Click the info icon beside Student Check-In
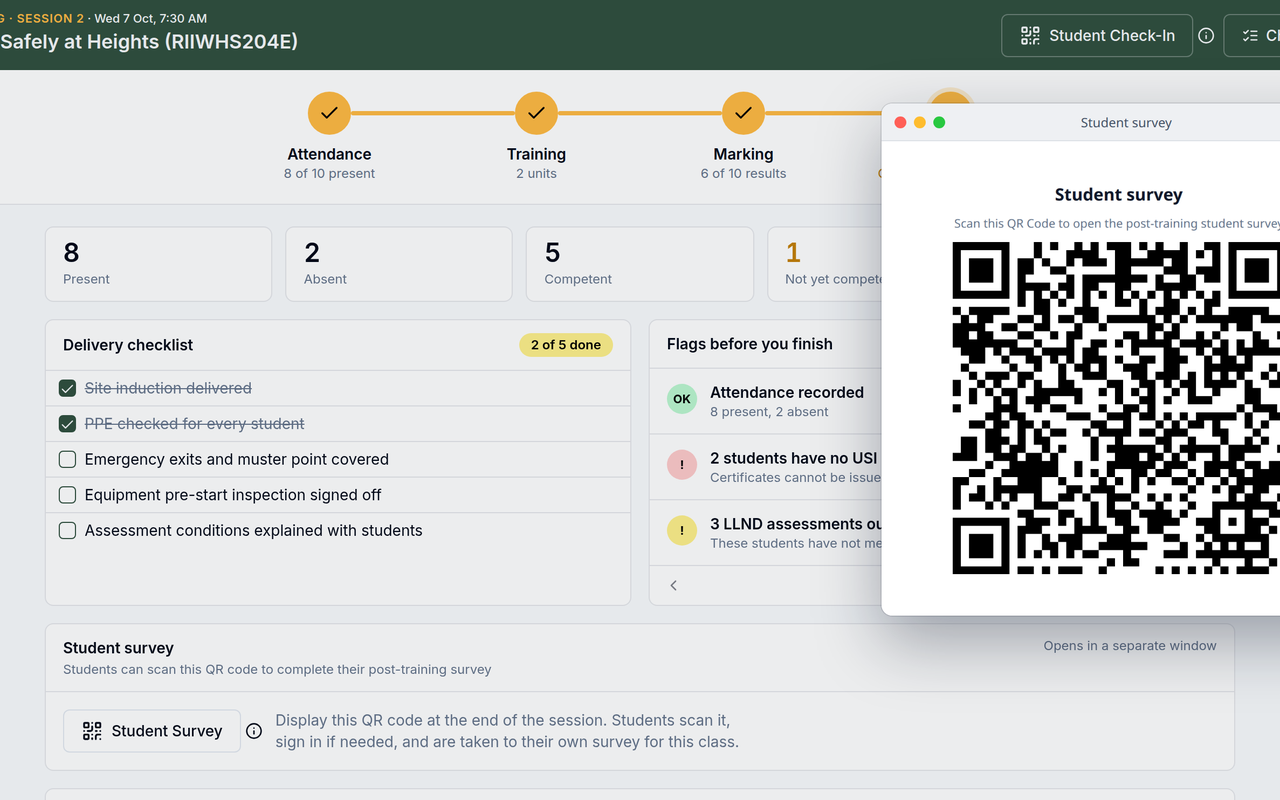 click(1206, 36)
